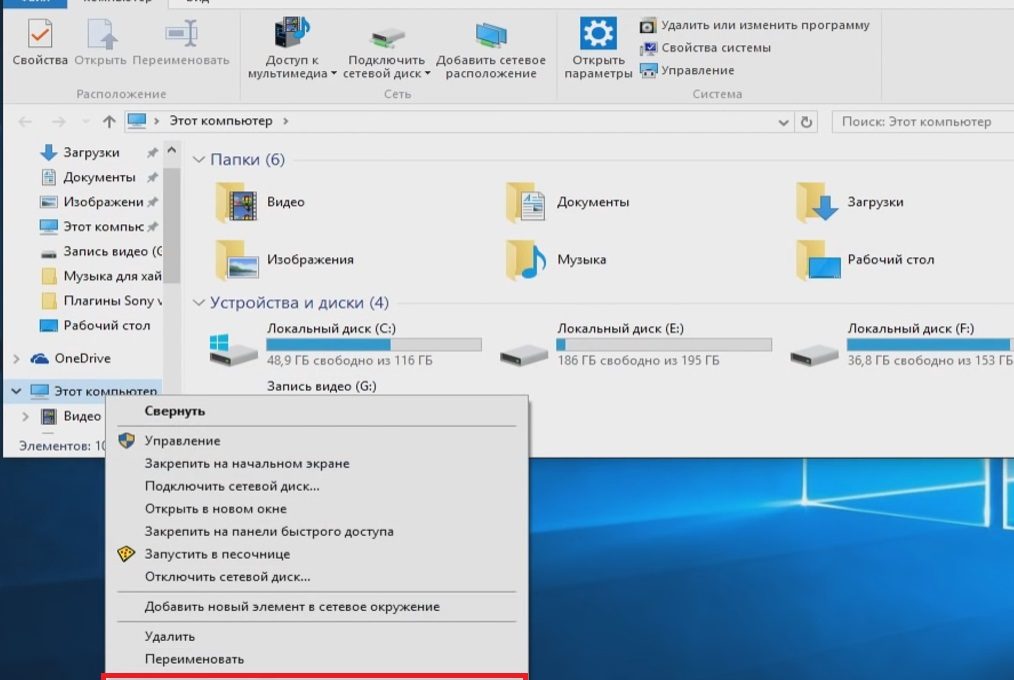The height and width of the screenshot is (680, 1014).
Task: Click Добавить сетевое расположение icon
Action: click(x=491, y=35)
